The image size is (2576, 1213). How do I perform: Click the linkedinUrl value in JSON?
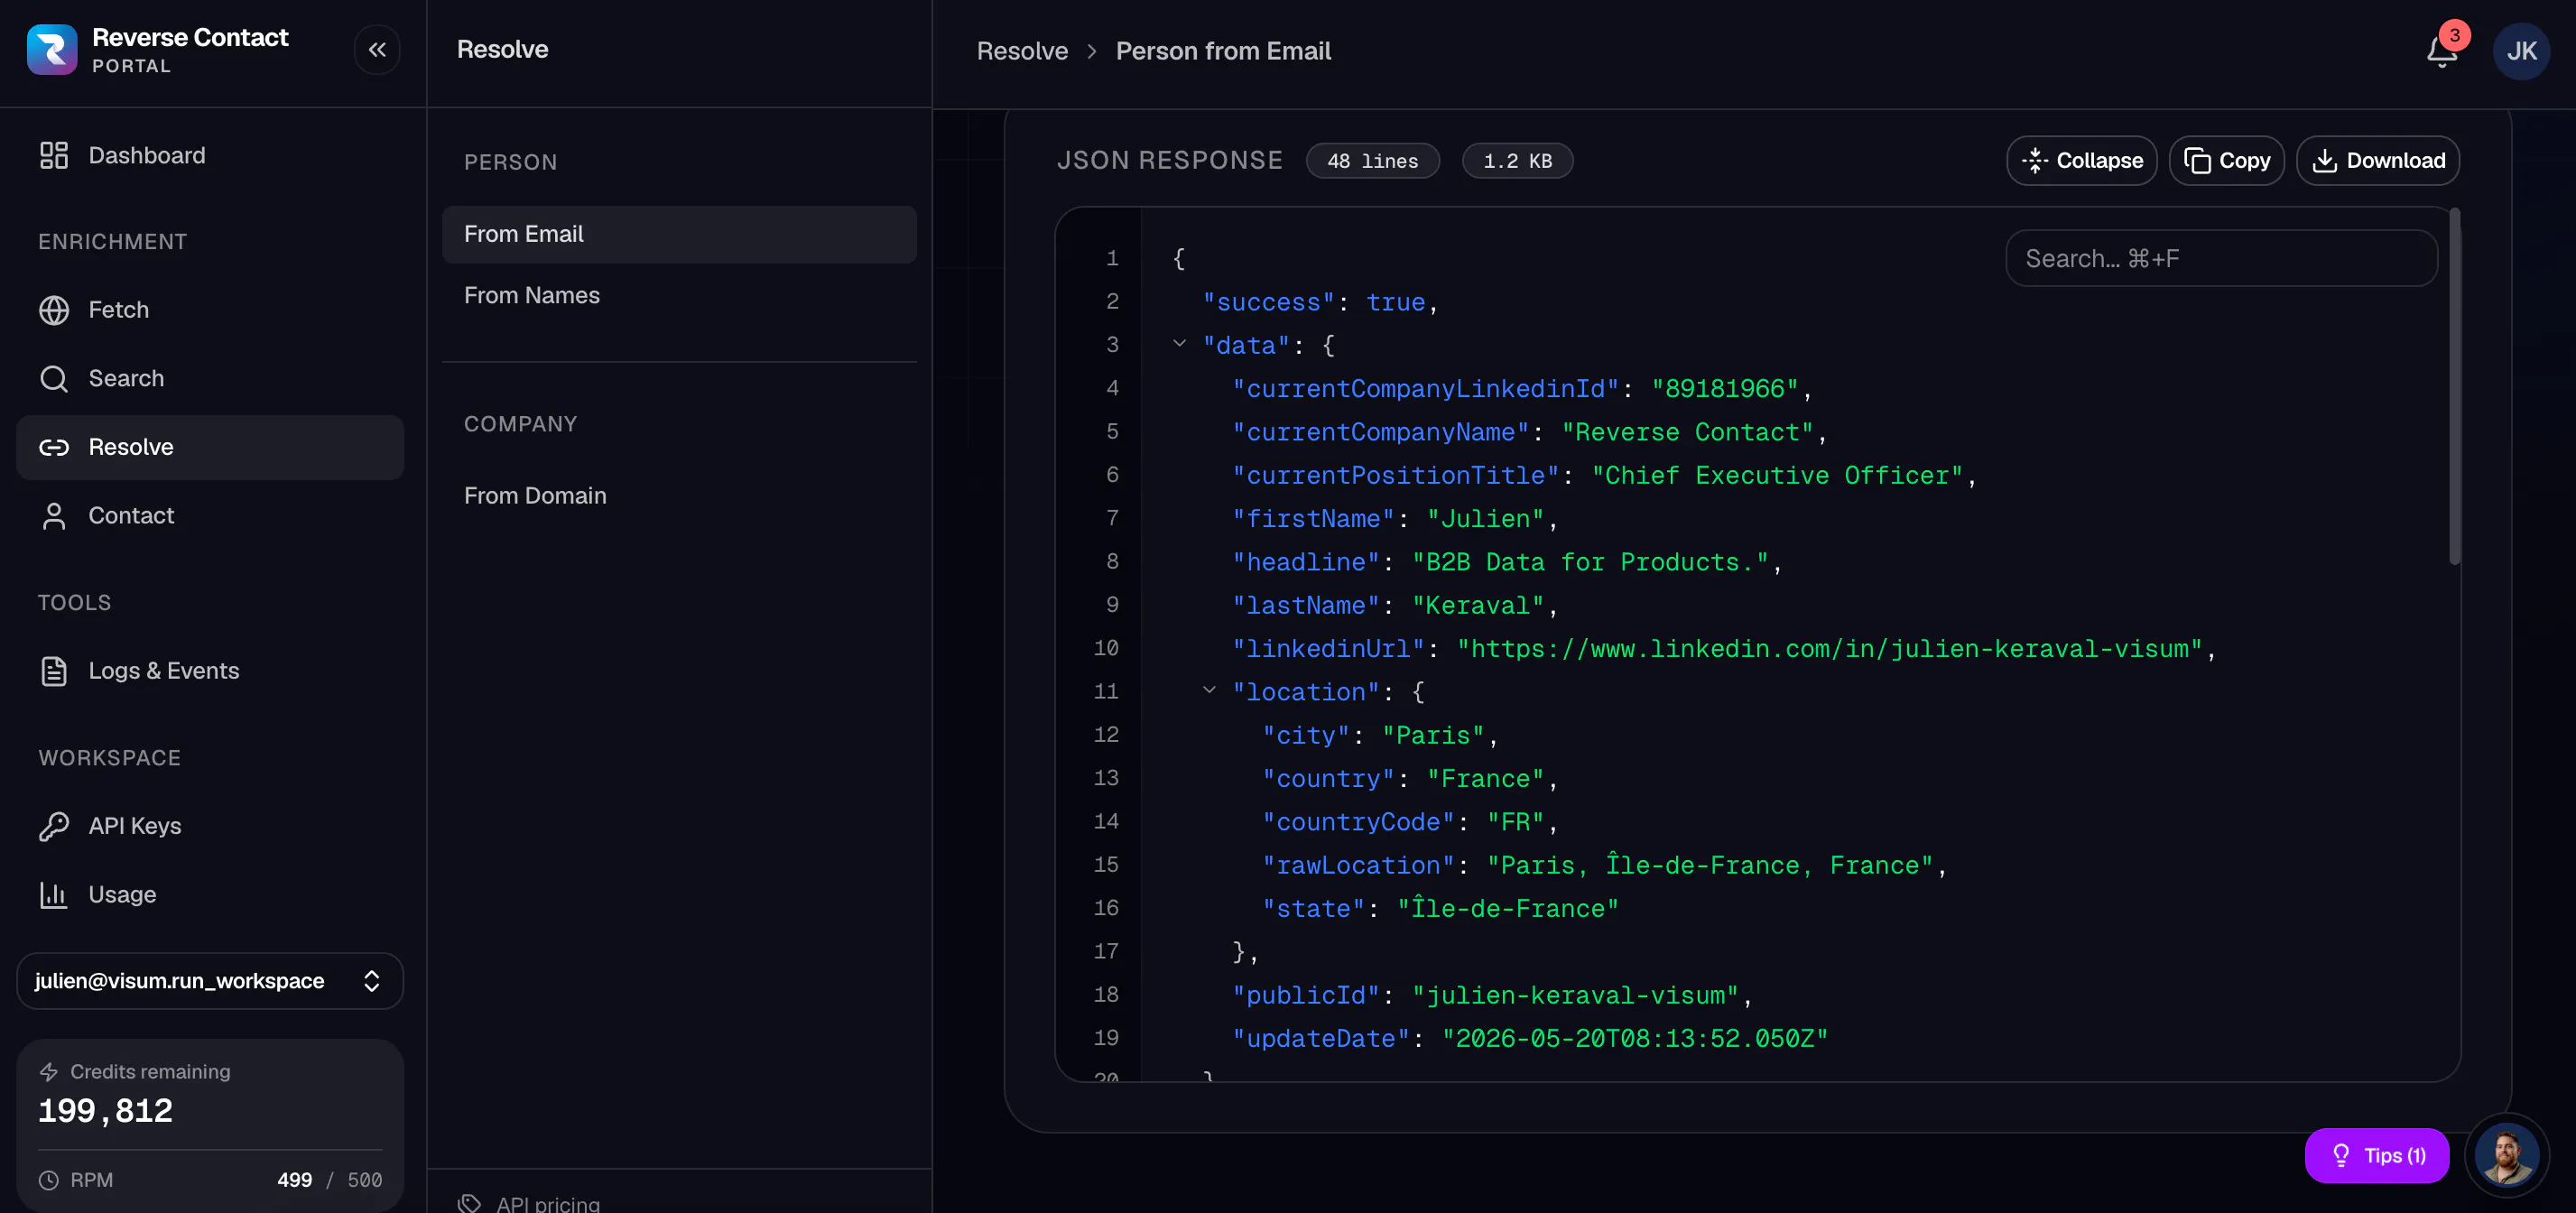[1829, 649]
